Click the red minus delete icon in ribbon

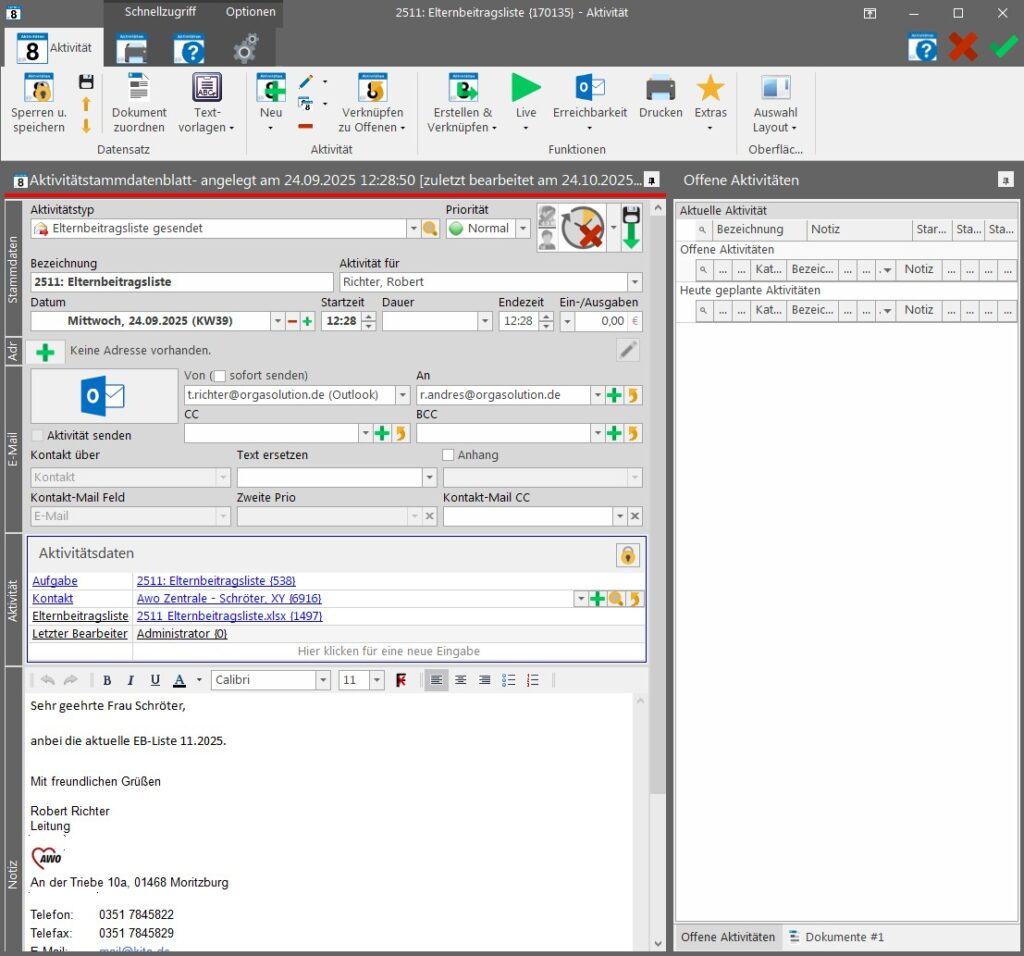(305, 126)
